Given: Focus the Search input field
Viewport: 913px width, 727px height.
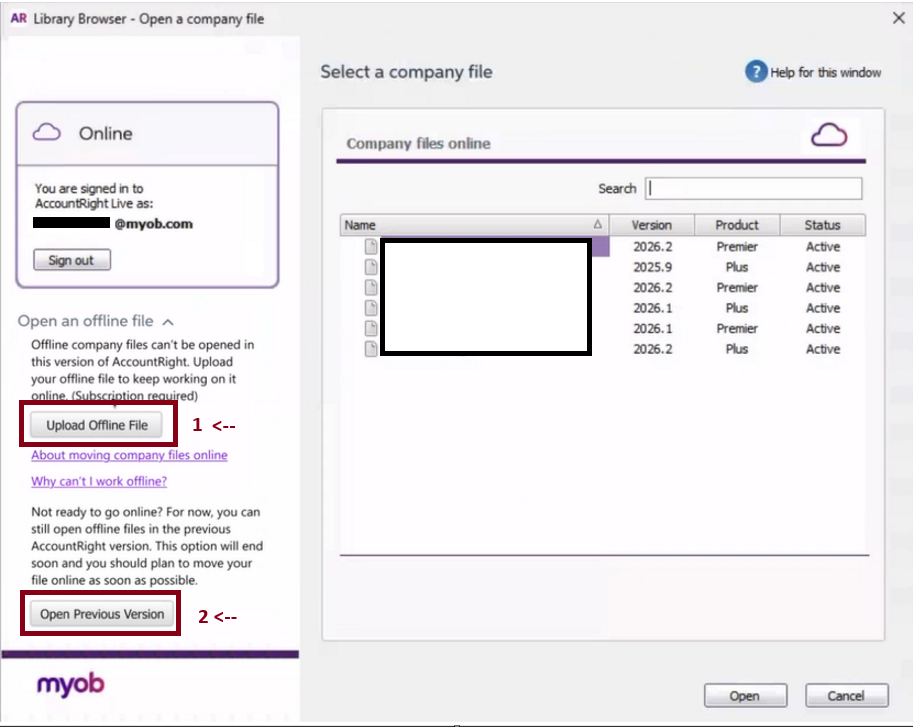Looking at the screenshot, I should coord(753,189).
